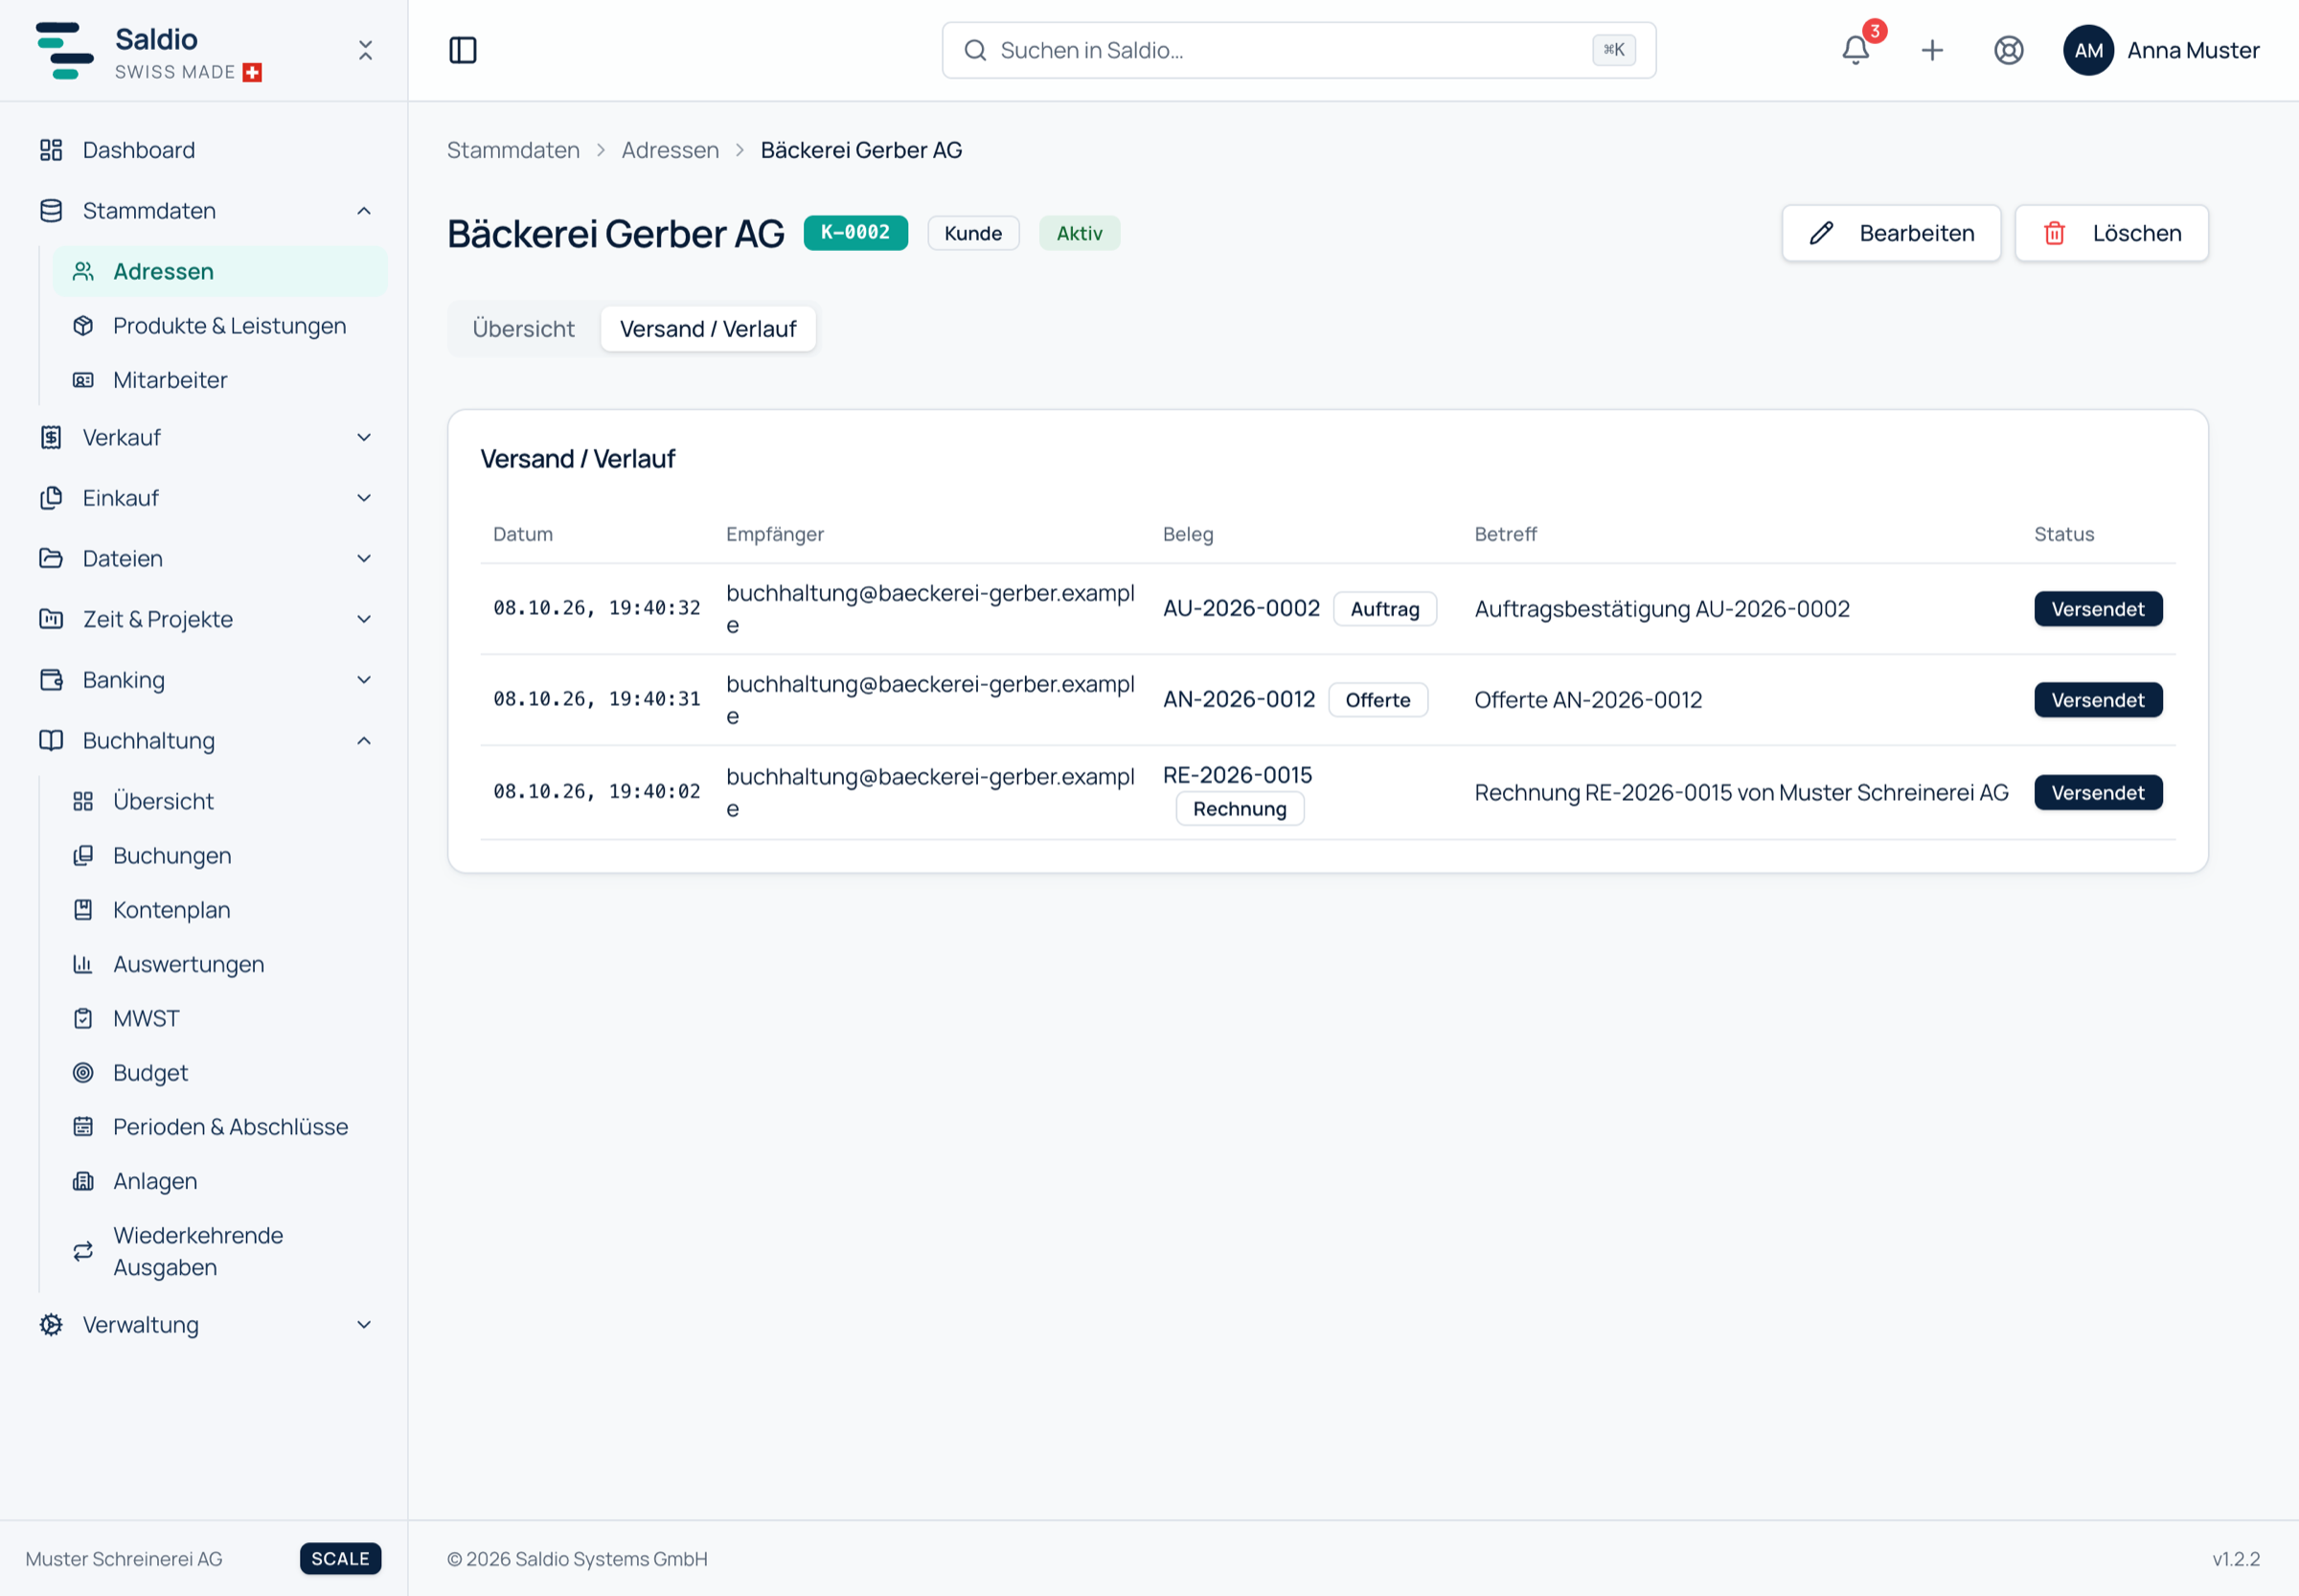This screenshot has height=1596, width=2299.
Task: Go to Mitarbeiter
Action: (x=219, y=380)
